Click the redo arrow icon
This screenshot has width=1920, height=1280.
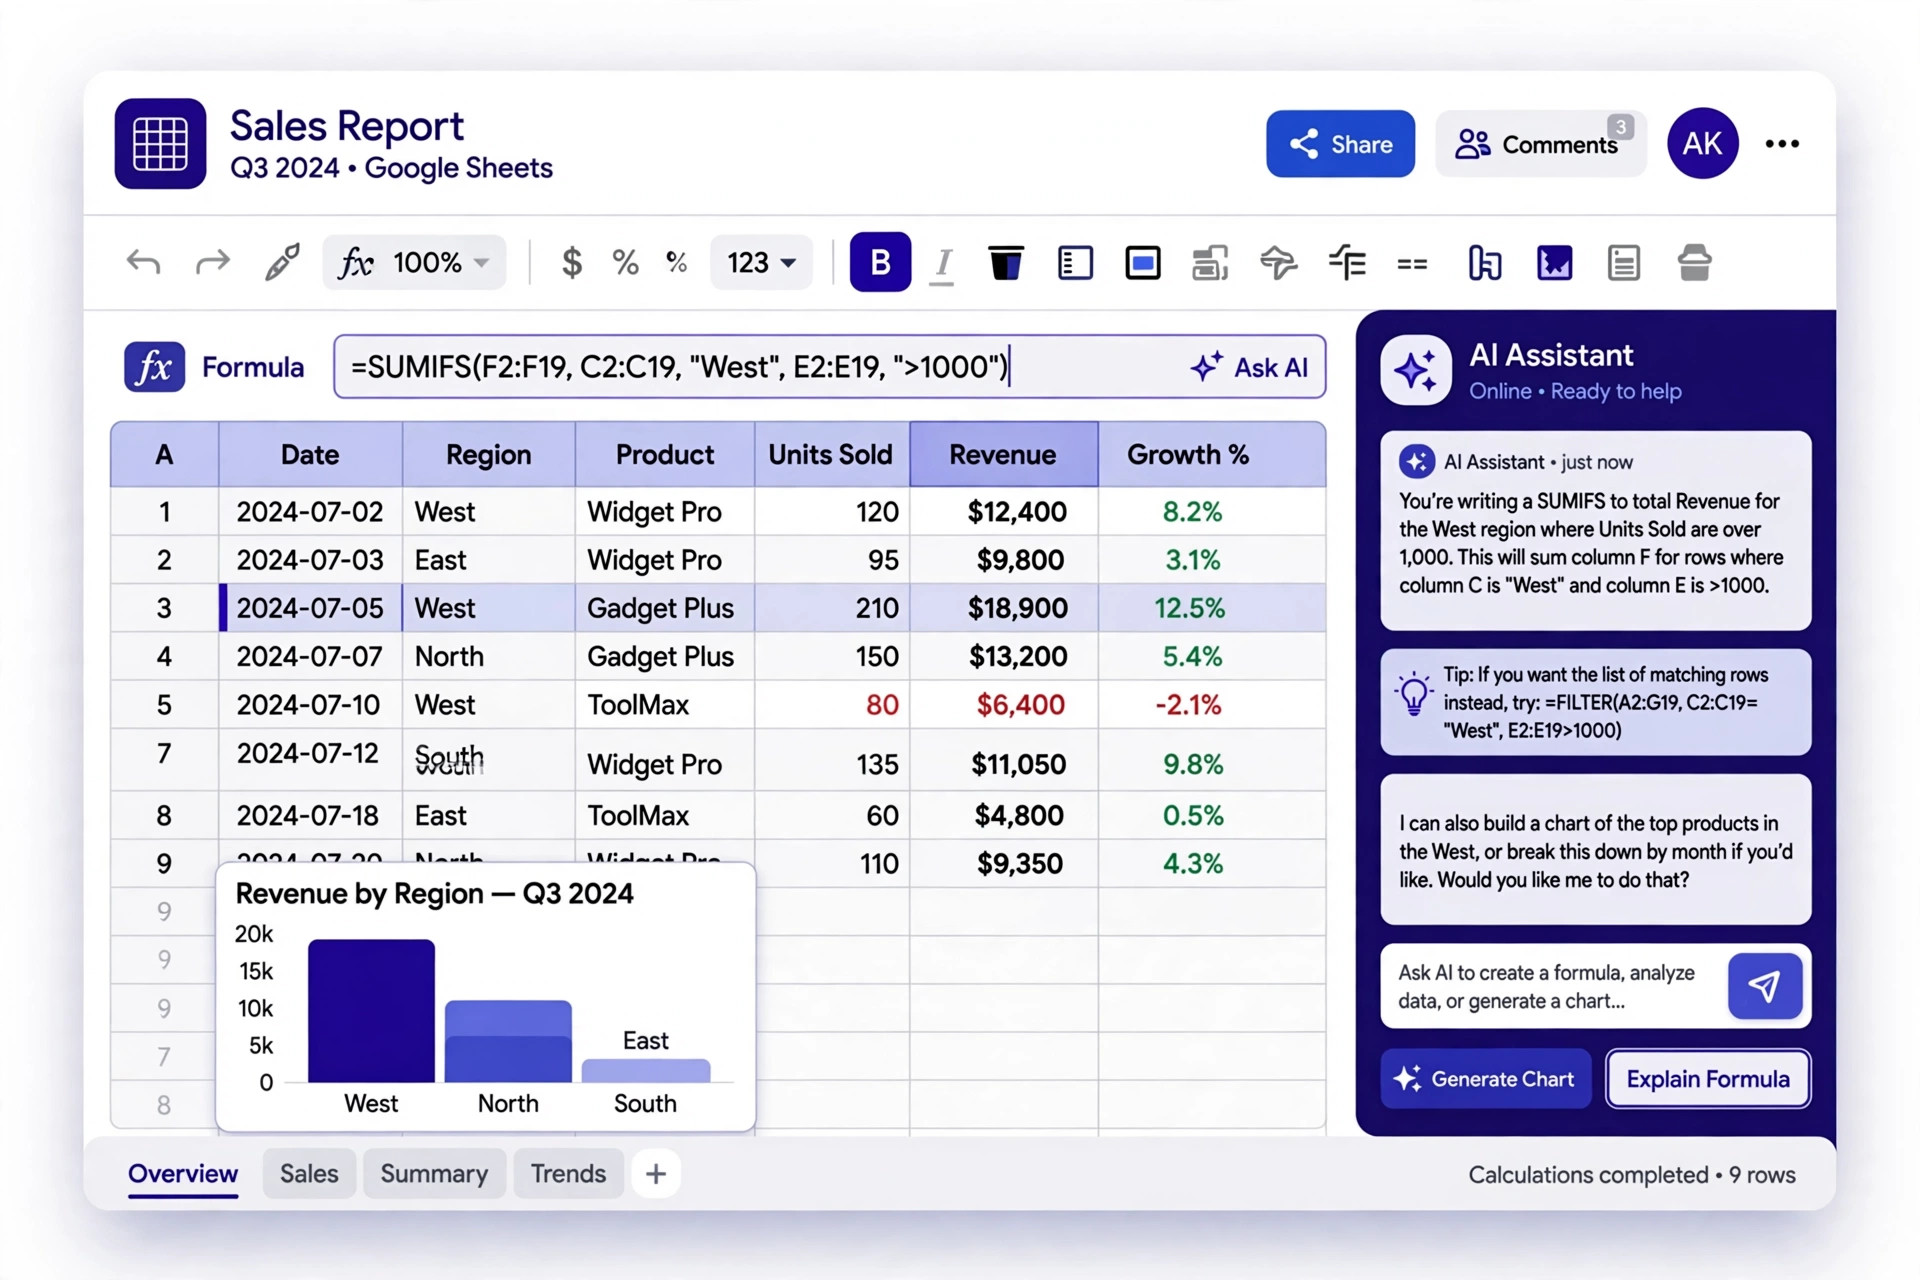212,263
